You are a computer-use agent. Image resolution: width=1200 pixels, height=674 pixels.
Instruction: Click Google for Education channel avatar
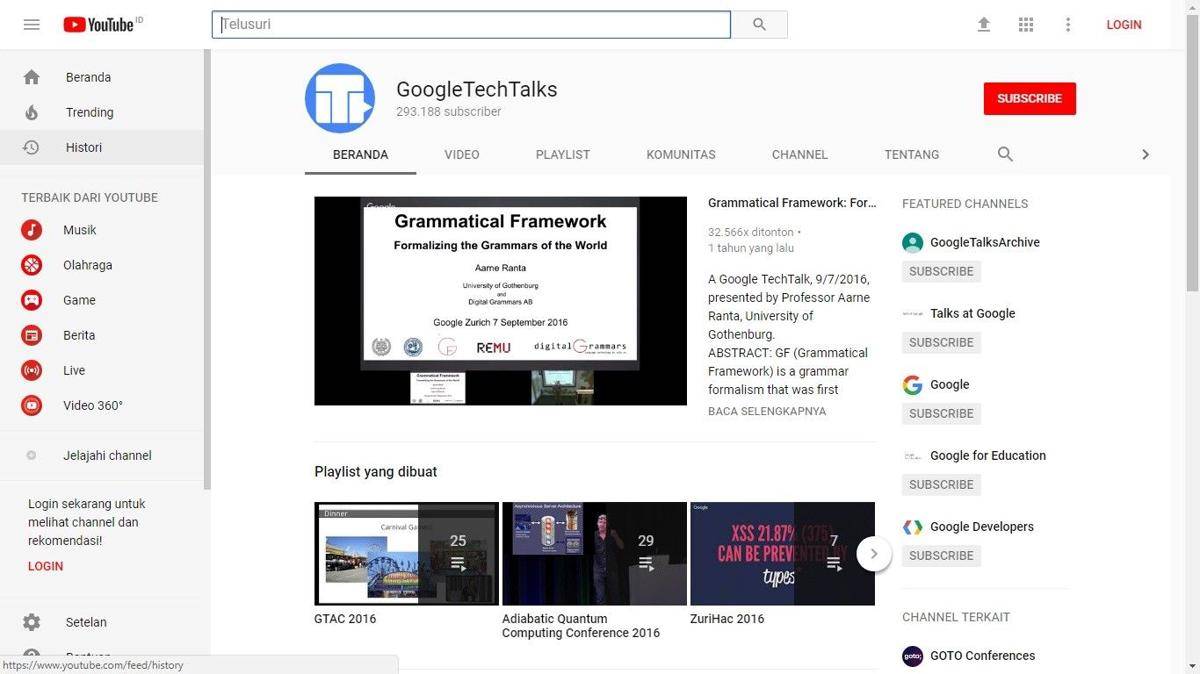[x=912, y=455]
